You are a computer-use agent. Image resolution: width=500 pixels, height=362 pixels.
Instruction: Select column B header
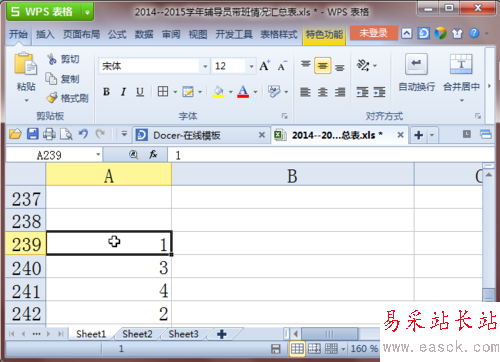[x=293, y=175]
